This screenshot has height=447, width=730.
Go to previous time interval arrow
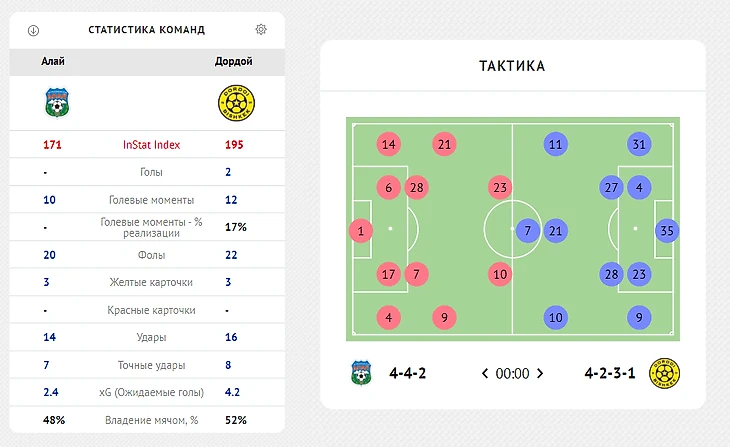click(x=485, y=374)
